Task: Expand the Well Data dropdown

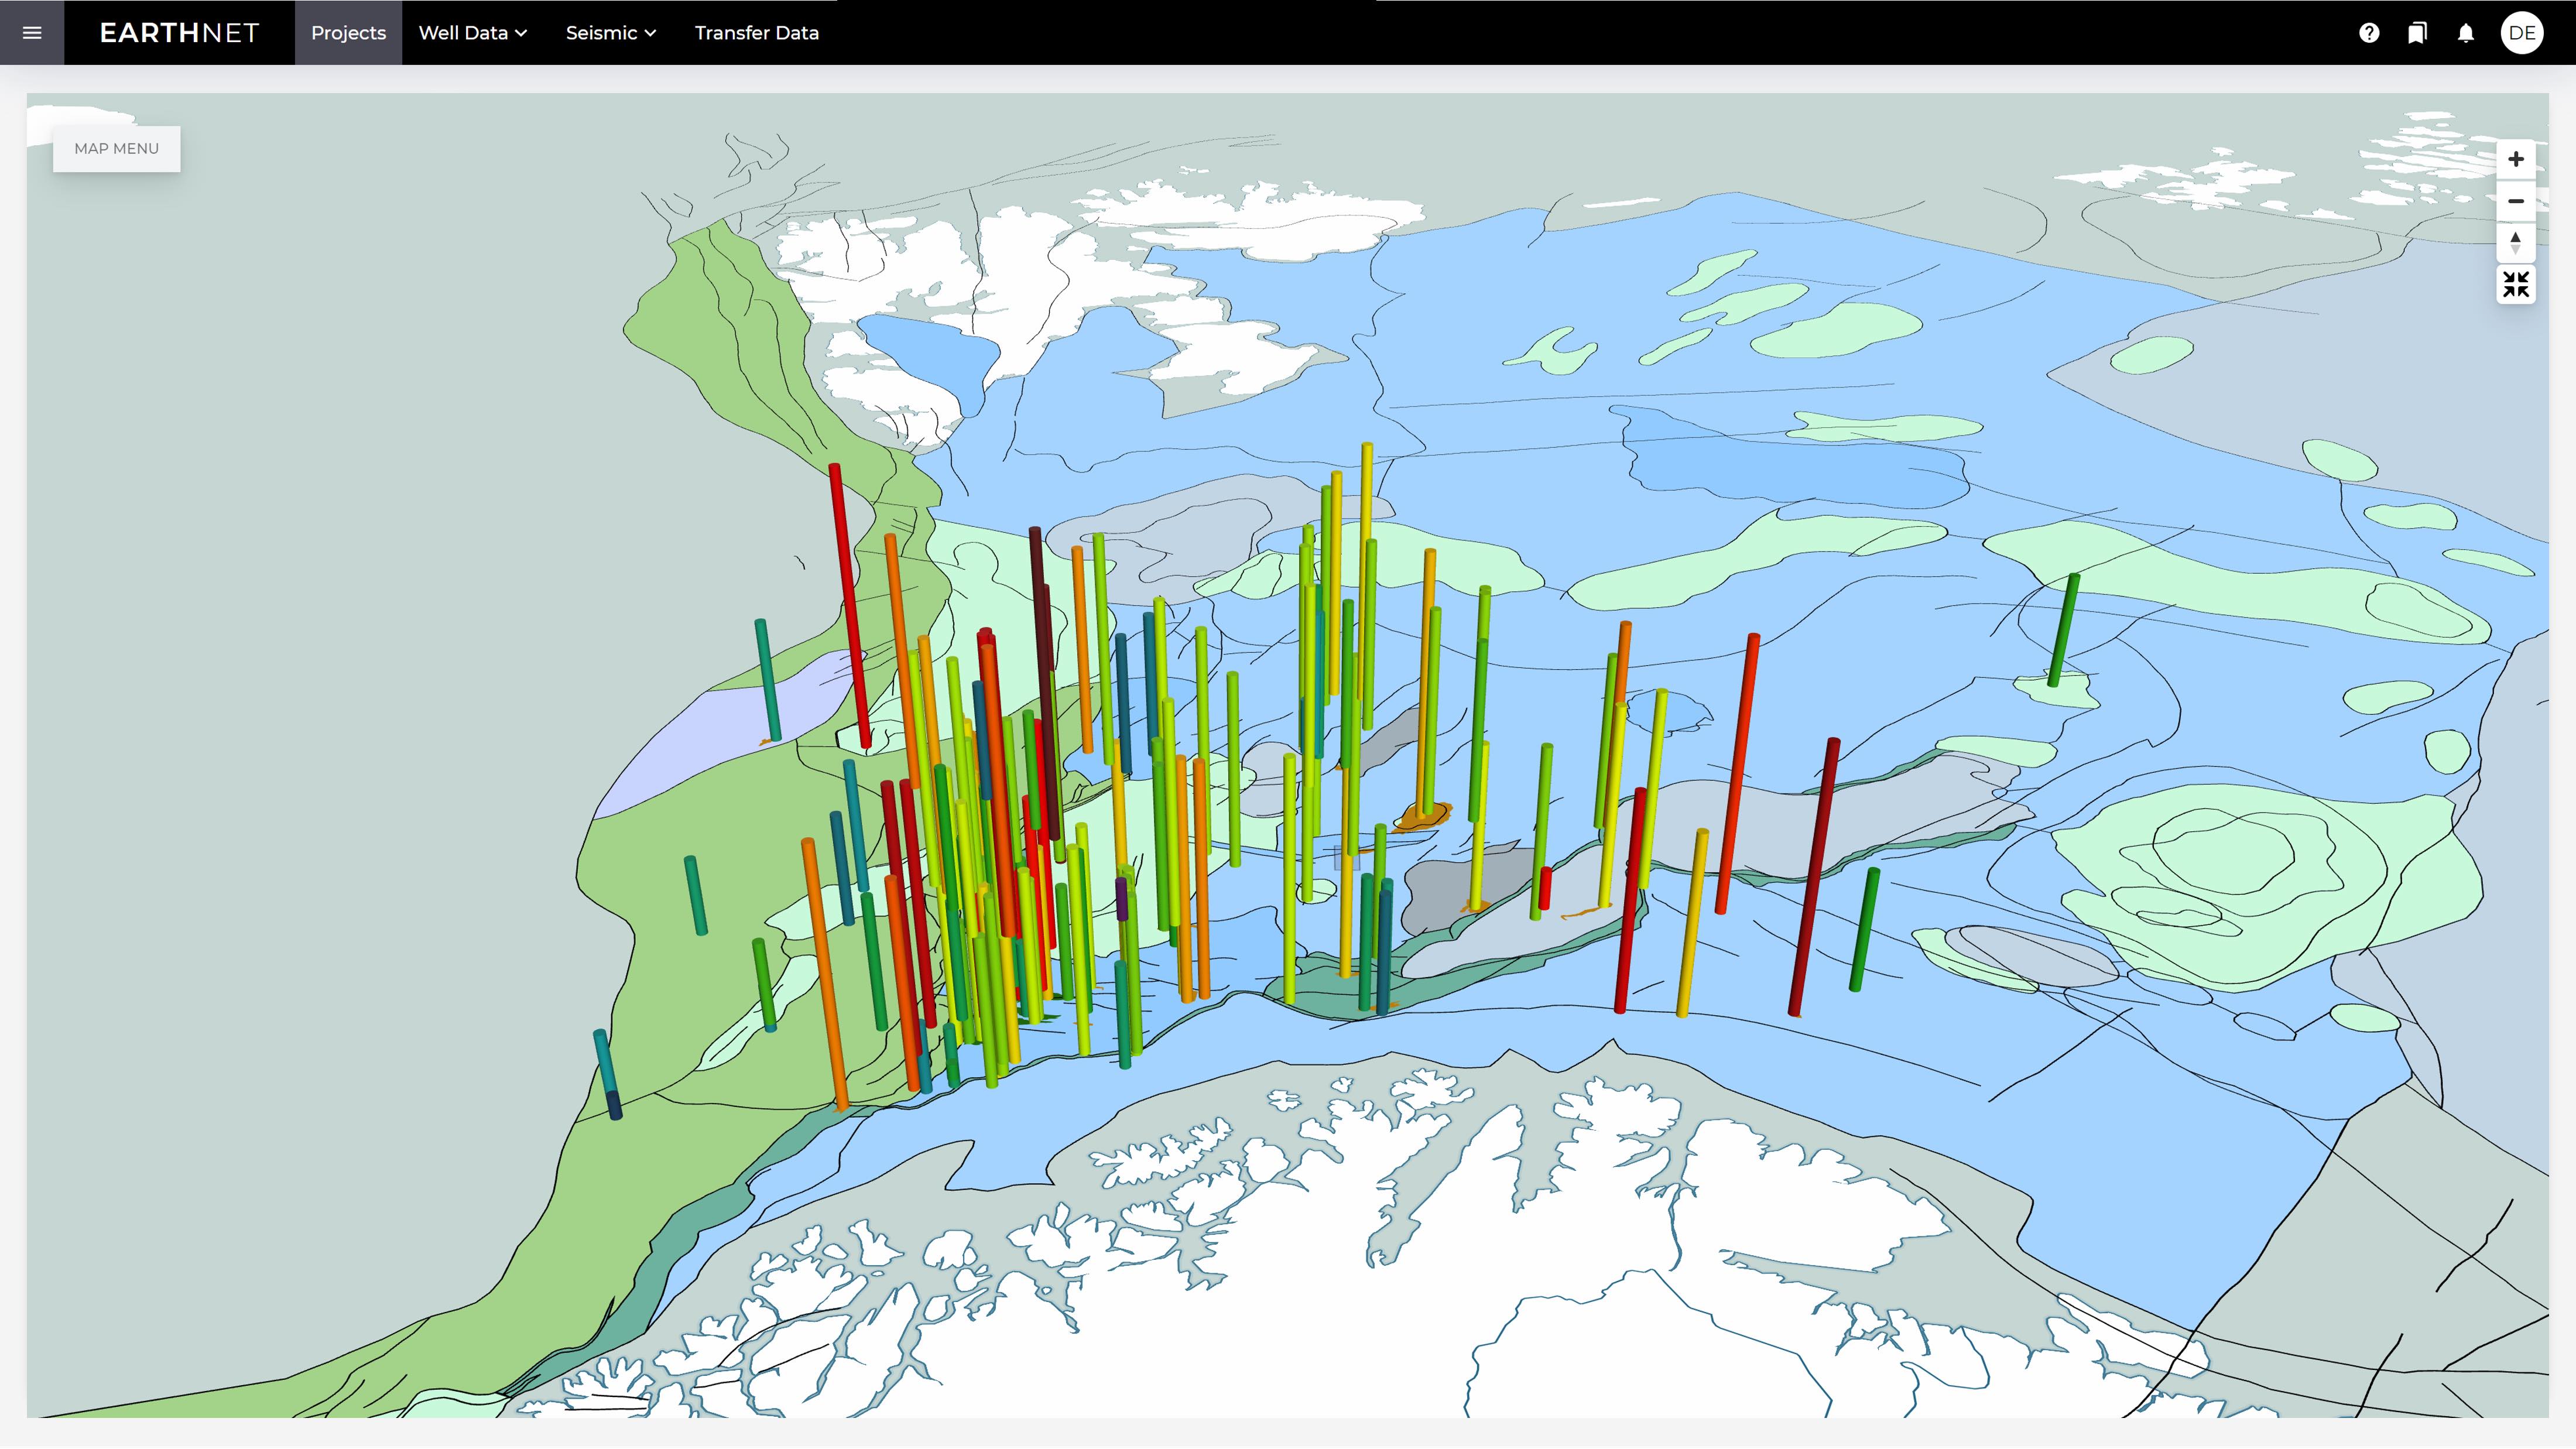Action: pos(472,32)
